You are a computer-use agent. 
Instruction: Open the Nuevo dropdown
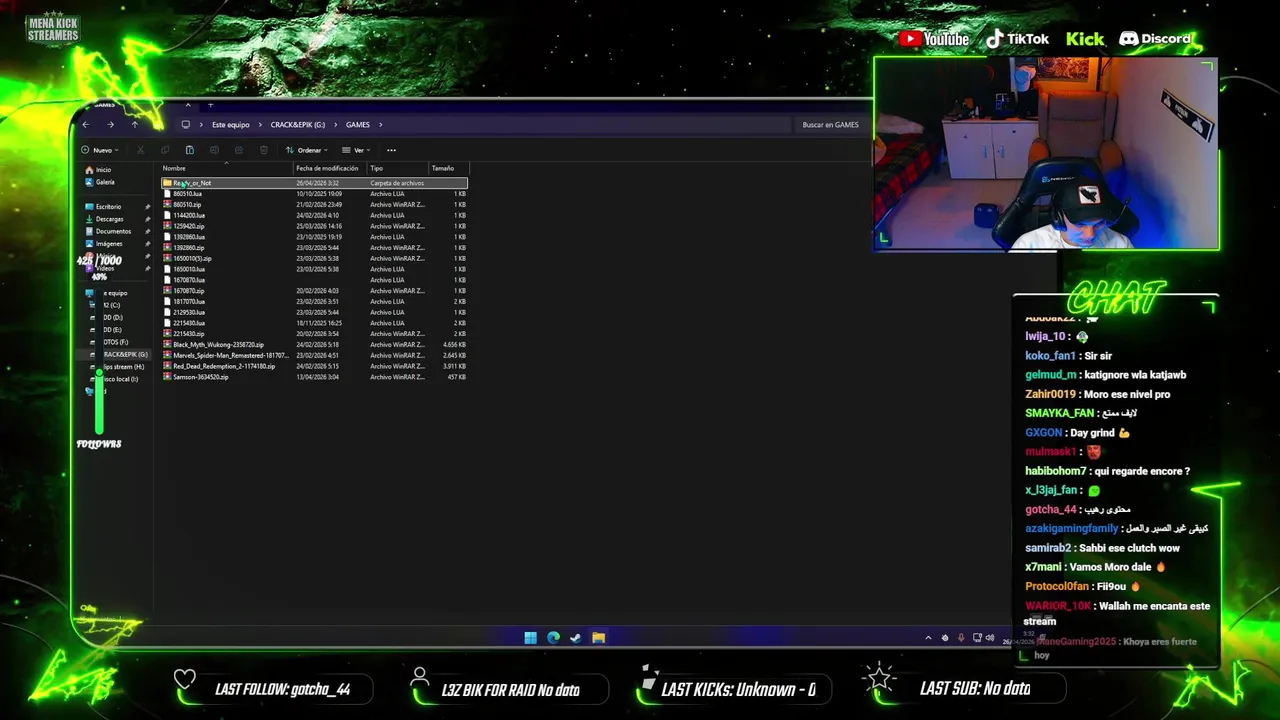point(100,150)
